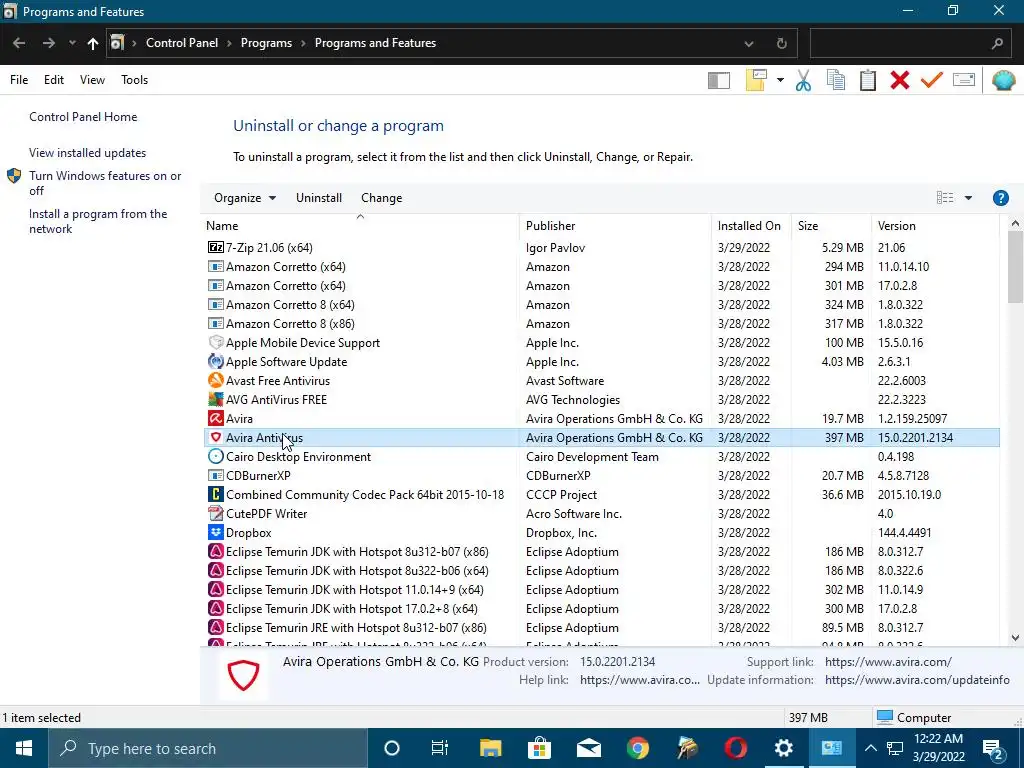This screenshot has height=768, width=1024.
Task: Toggle the preview pane icon in toolbar
Action: point(718,80)
